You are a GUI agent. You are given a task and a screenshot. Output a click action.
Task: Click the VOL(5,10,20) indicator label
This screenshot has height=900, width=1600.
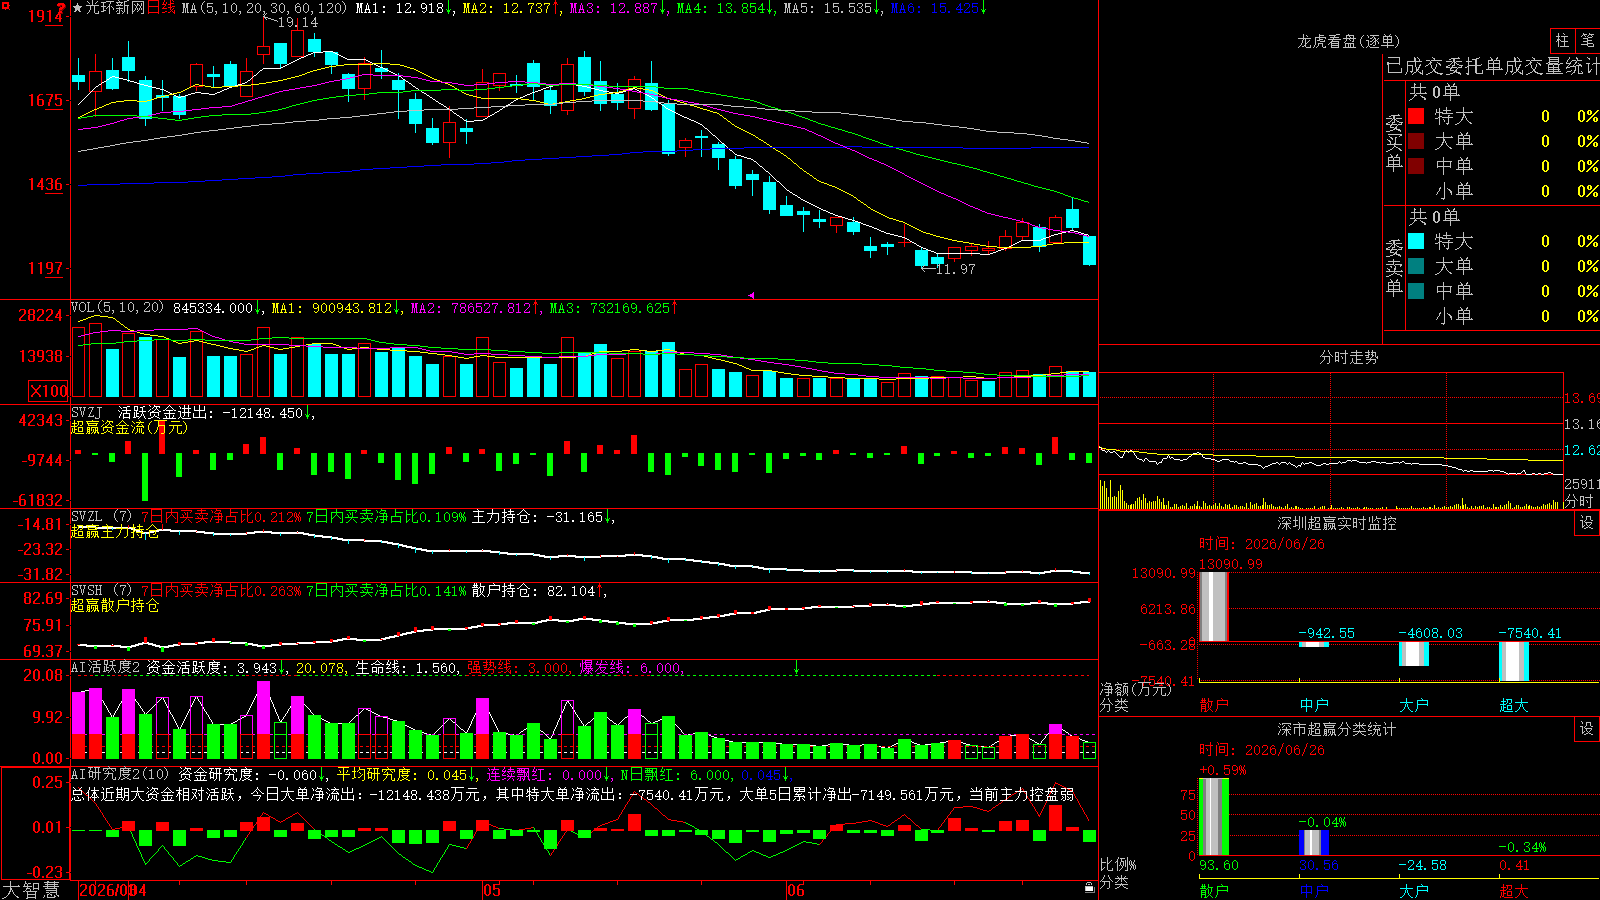click(x=117, y=308)
